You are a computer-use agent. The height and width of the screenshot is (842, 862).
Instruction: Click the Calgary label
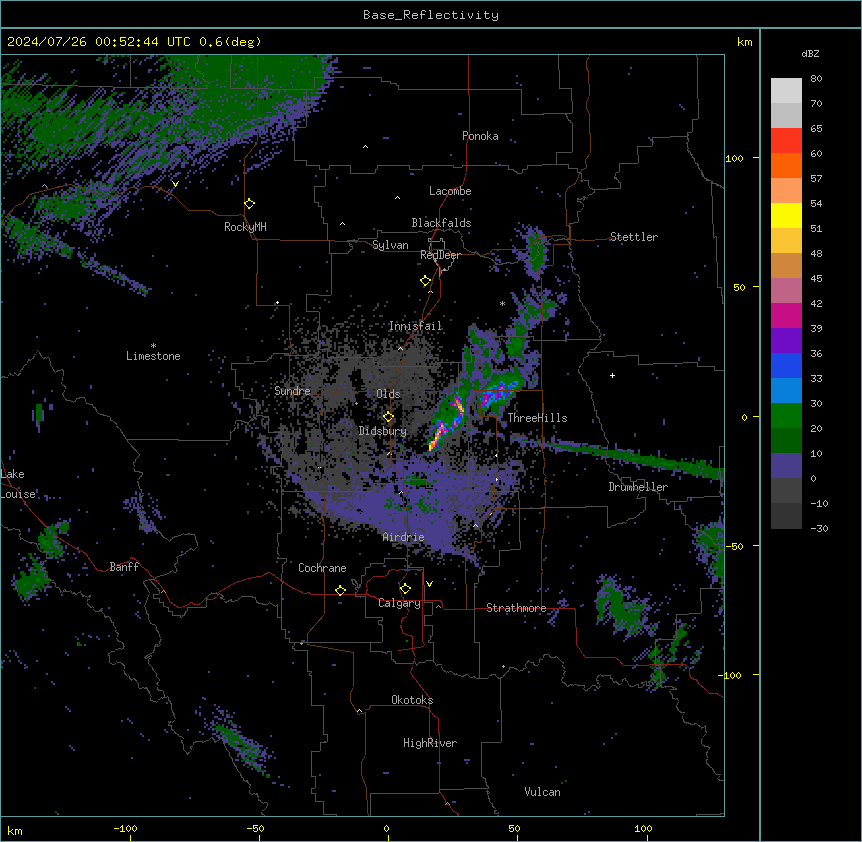coord(399,603)
